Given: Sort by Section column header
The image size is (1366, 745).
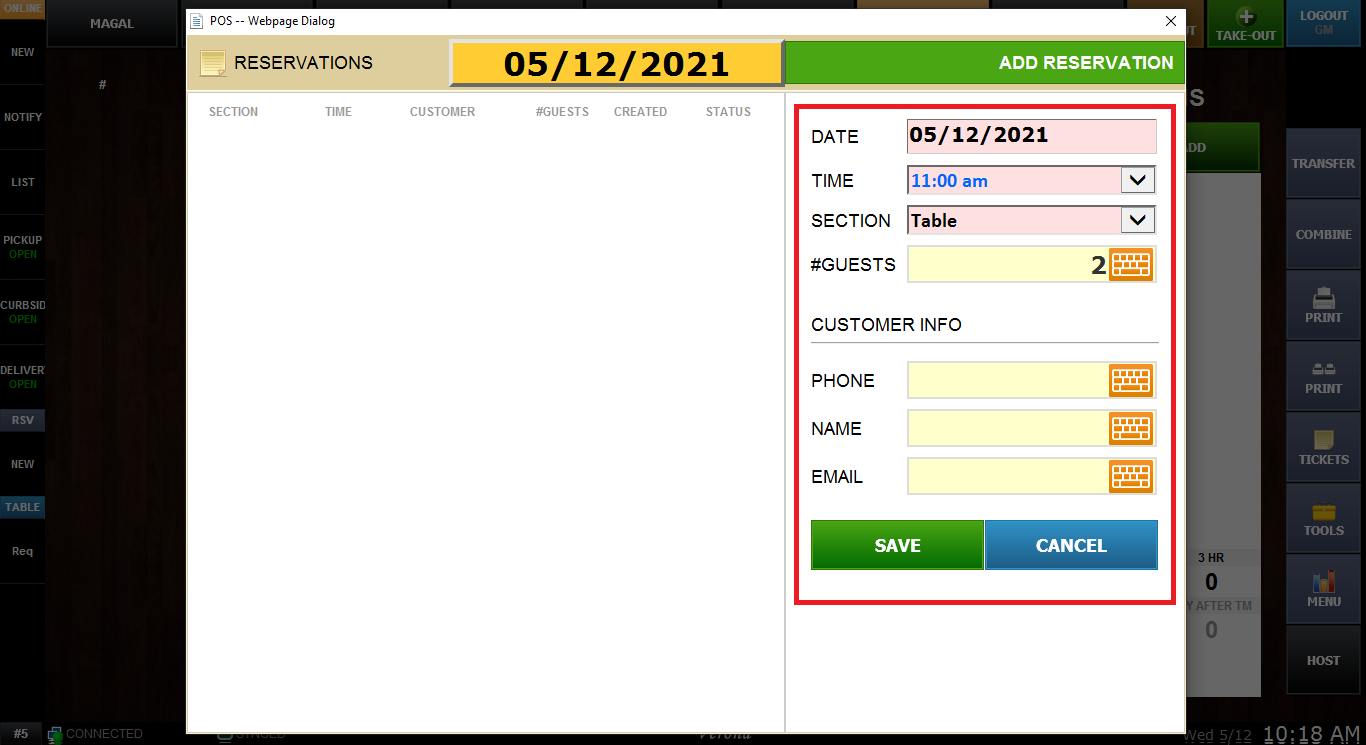Looking at the screenshot, I should (233, 112).
